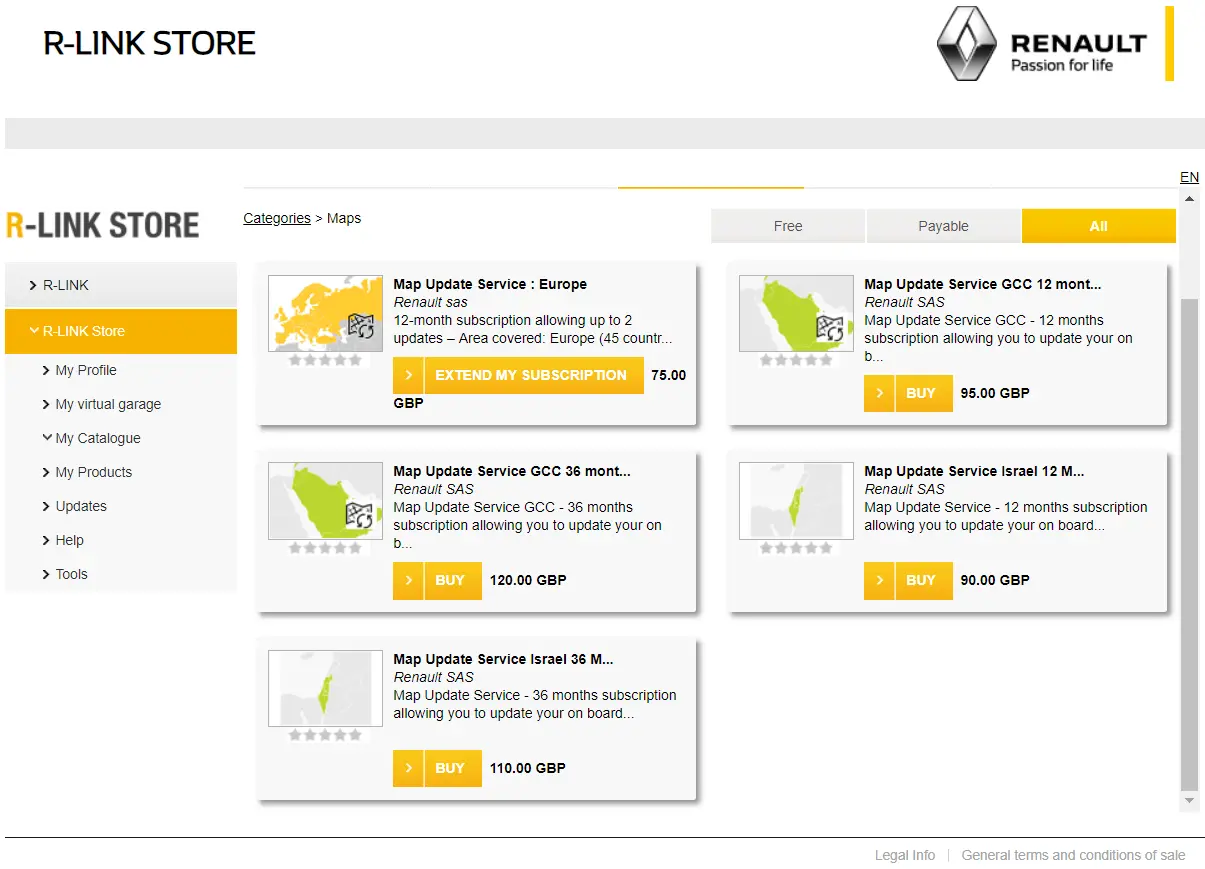1205x869 pixels.
Task: Open Israel 36 months map thumbnail
Action: [325, 688]
